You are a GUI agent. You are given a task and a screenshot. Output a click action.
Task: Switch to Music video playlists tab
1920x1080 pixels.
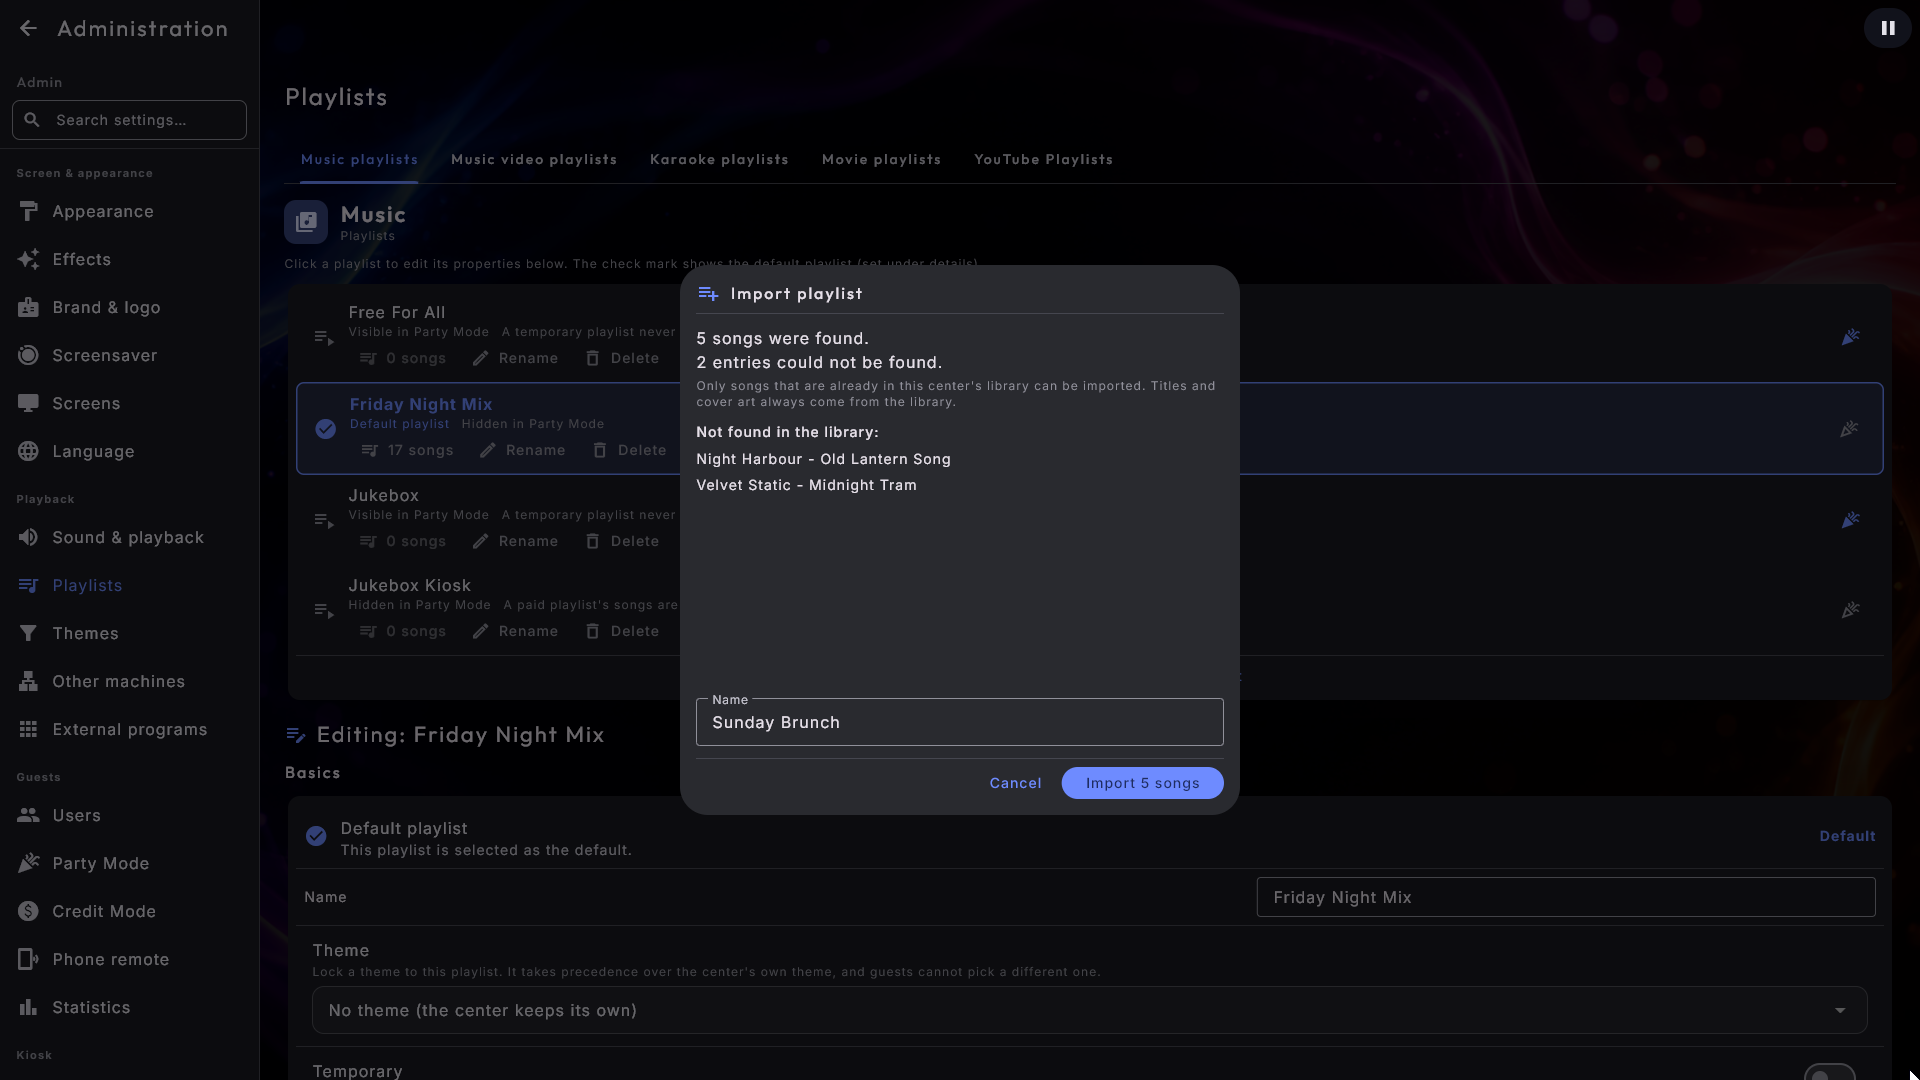(534, 160)
